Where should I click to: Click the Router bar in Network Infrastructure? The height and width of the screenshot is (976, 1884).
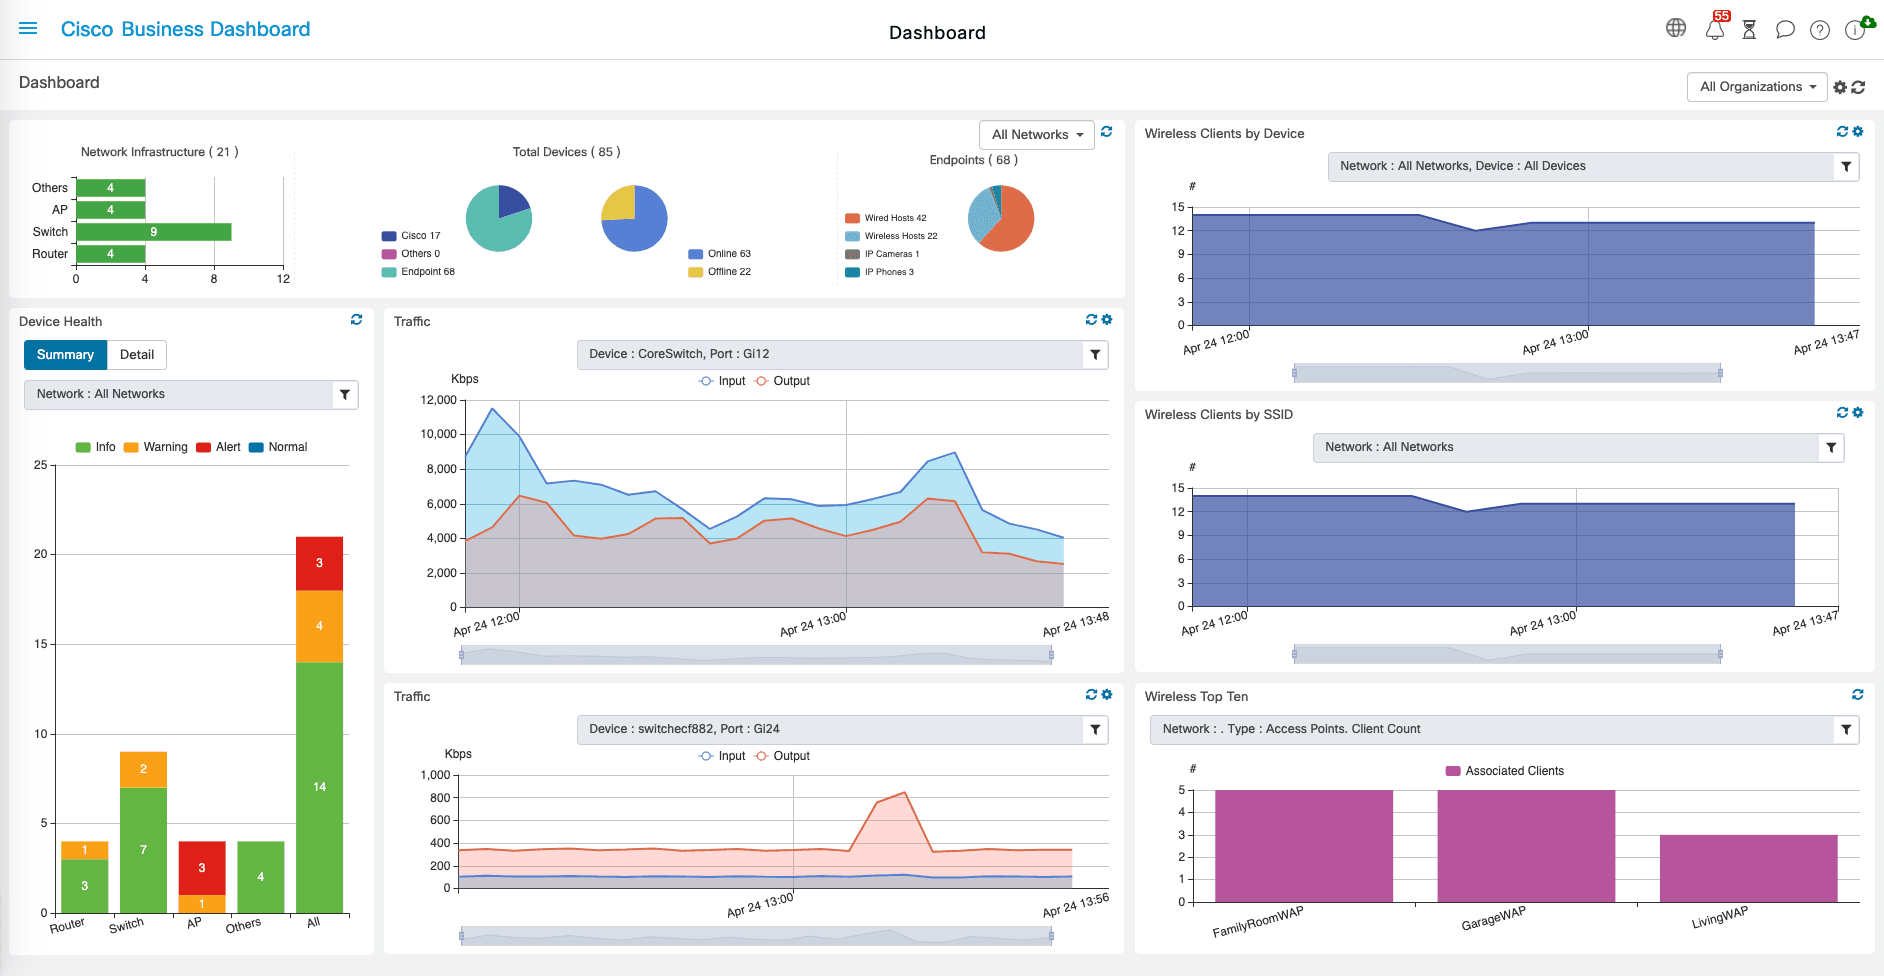click(x=111, y=254)
